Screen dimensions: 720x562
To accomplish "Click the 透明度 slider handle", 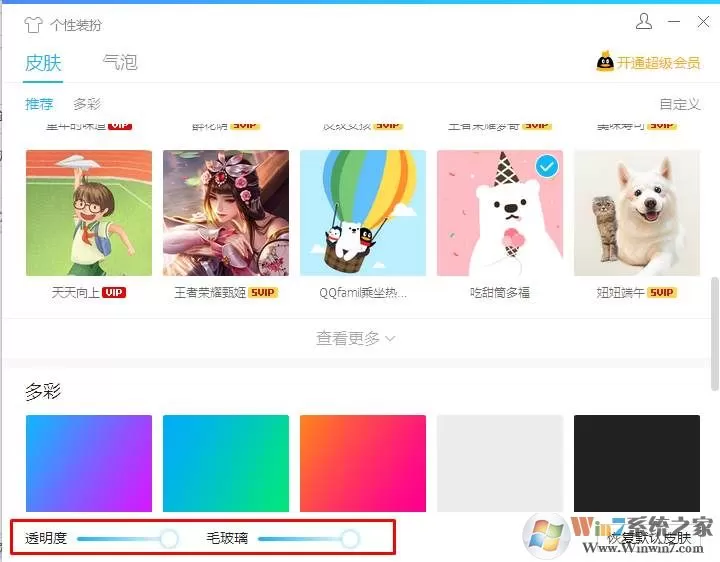I will point(169,538).
